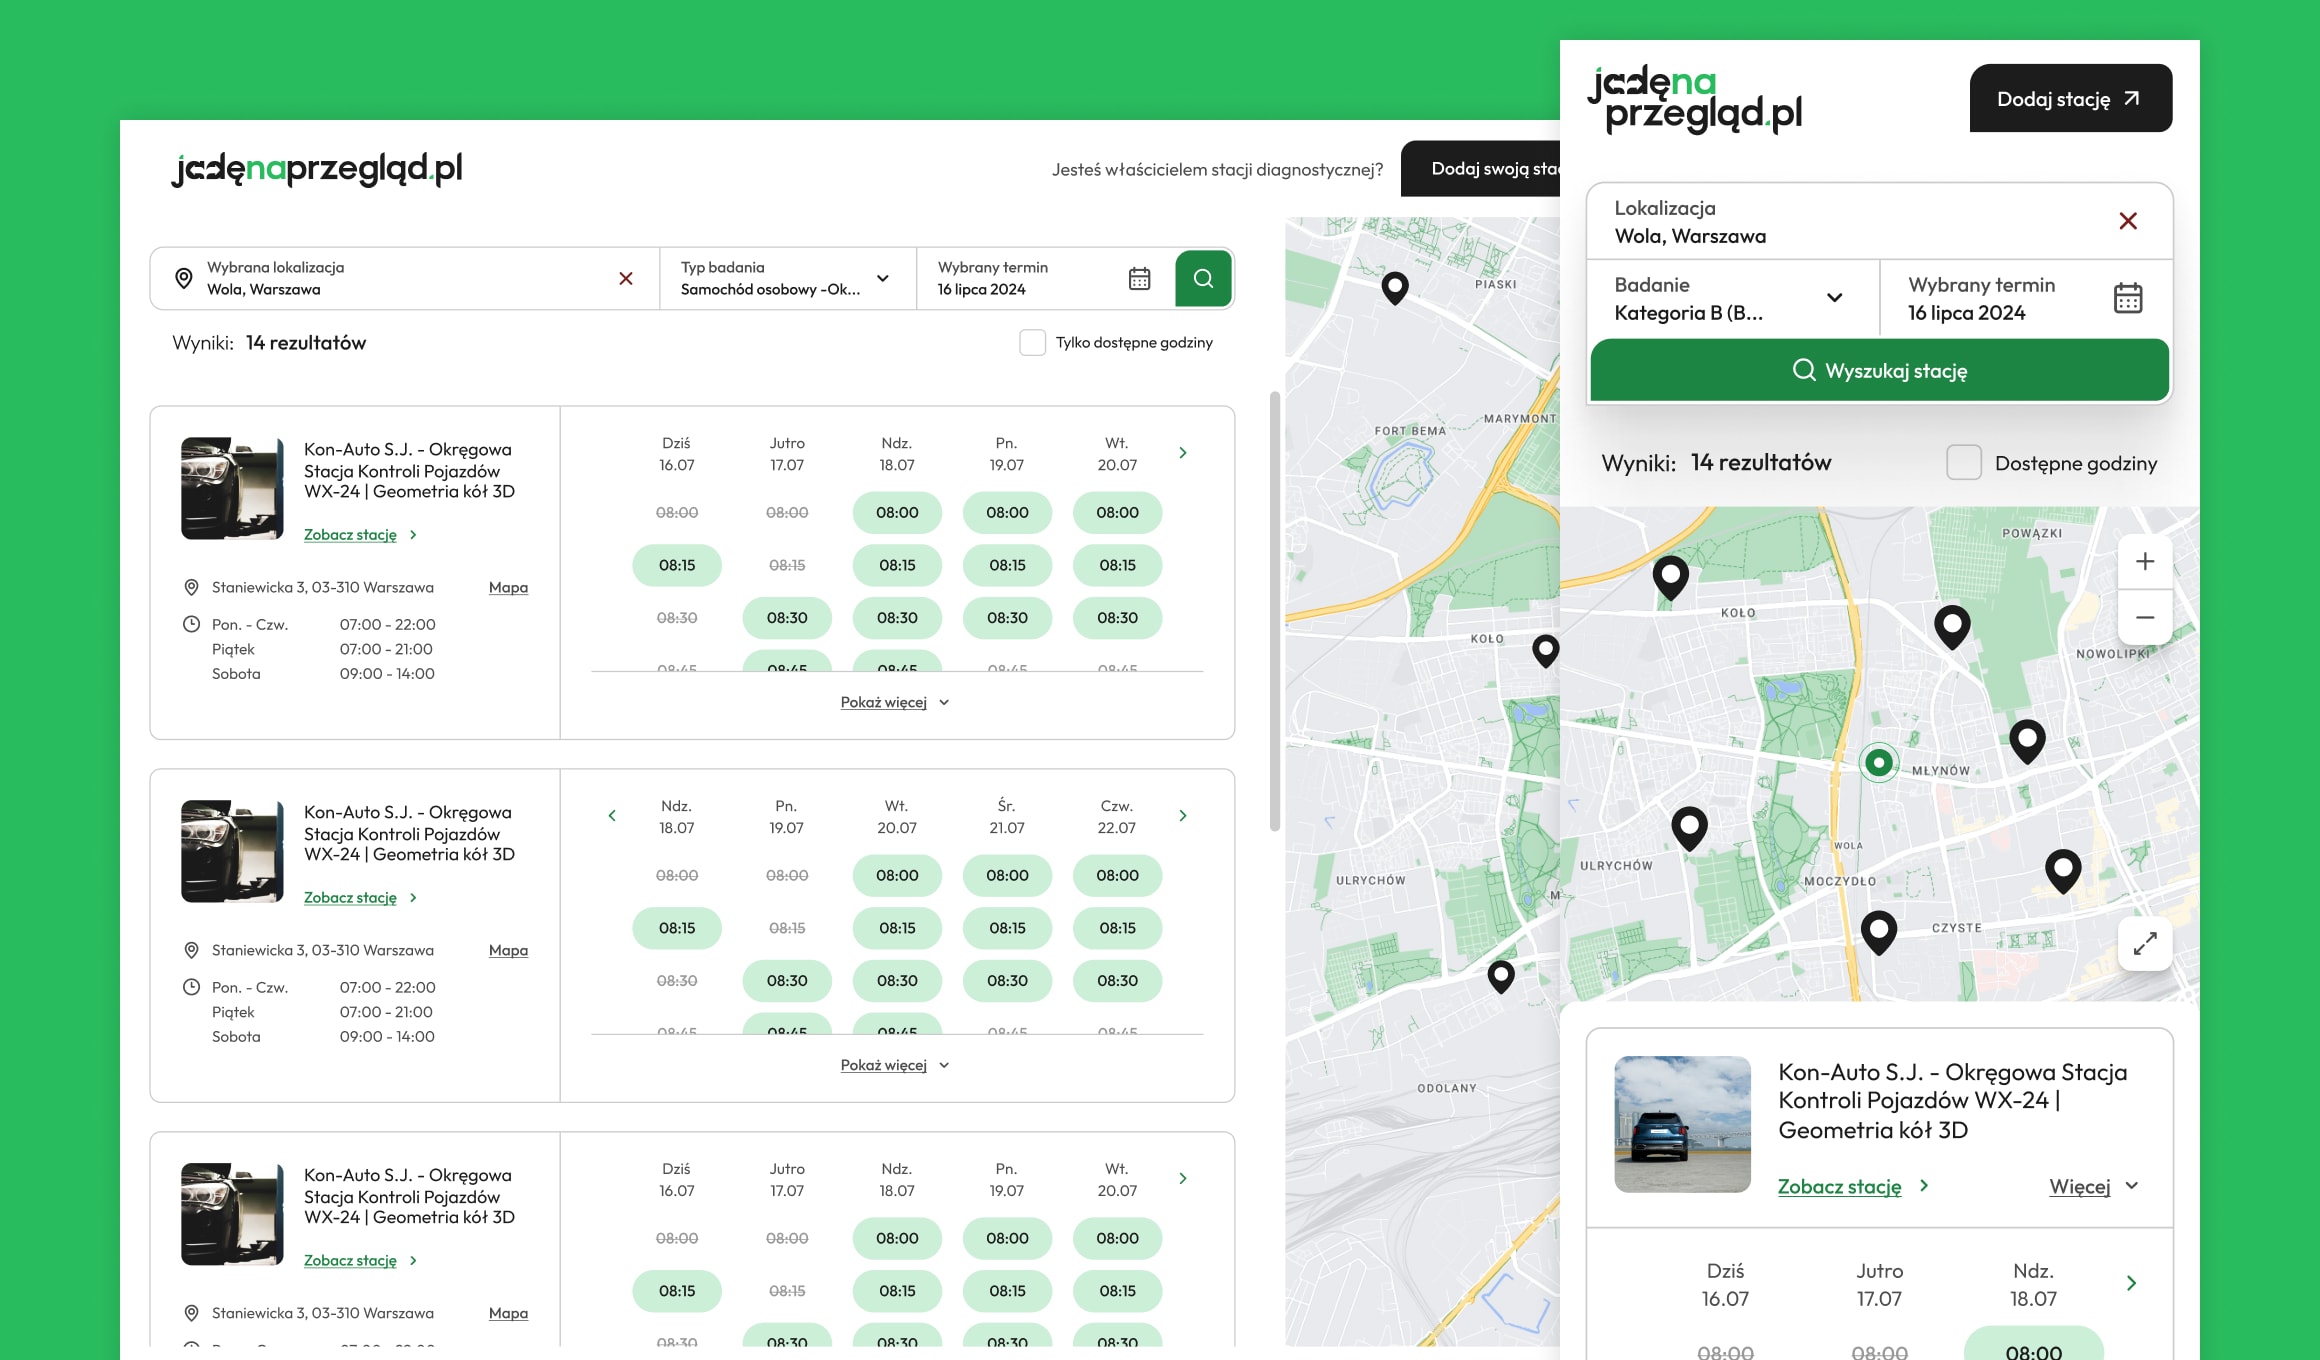Open the Typ badania dropdown
This screenshot has height=1360, width=2320.
pyautogui.click(x=787, y=279)
